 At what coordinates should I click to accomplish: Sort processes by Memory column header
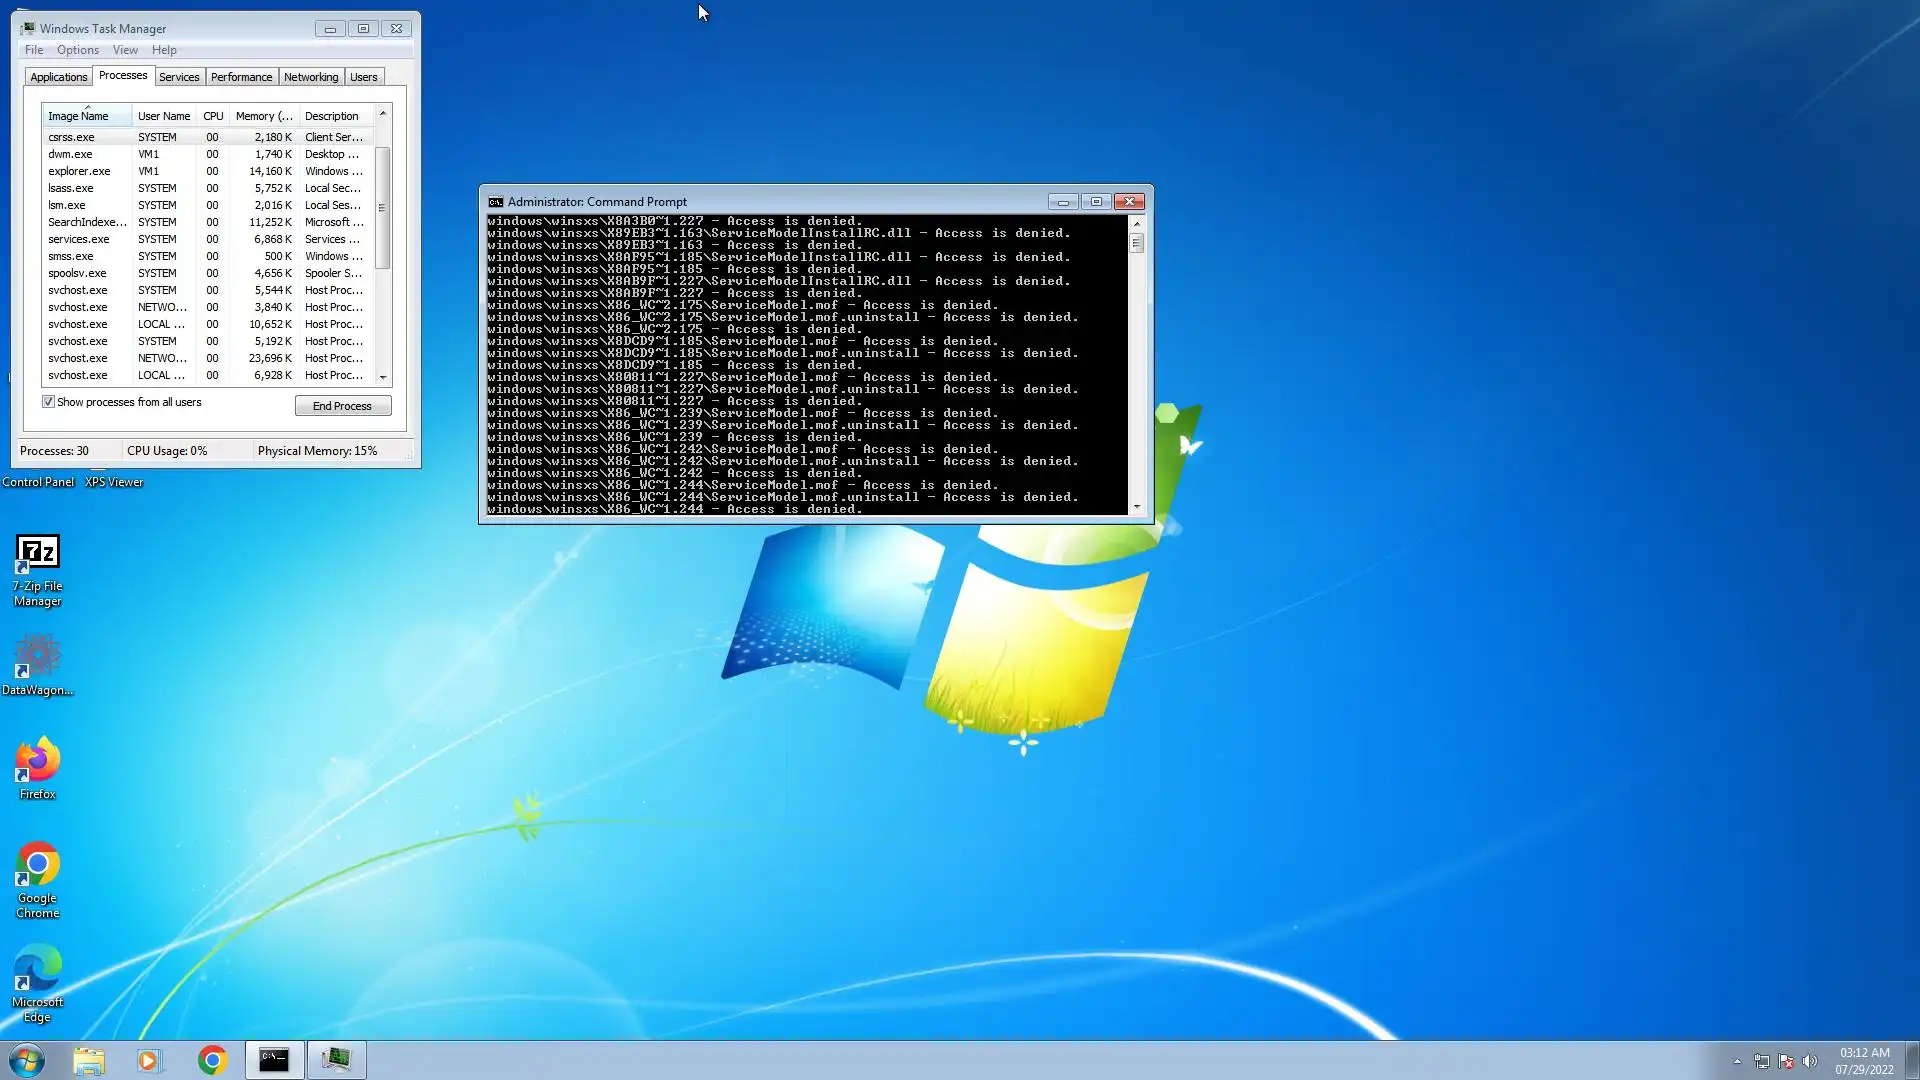pyautogui.click(x=263, y=116)
